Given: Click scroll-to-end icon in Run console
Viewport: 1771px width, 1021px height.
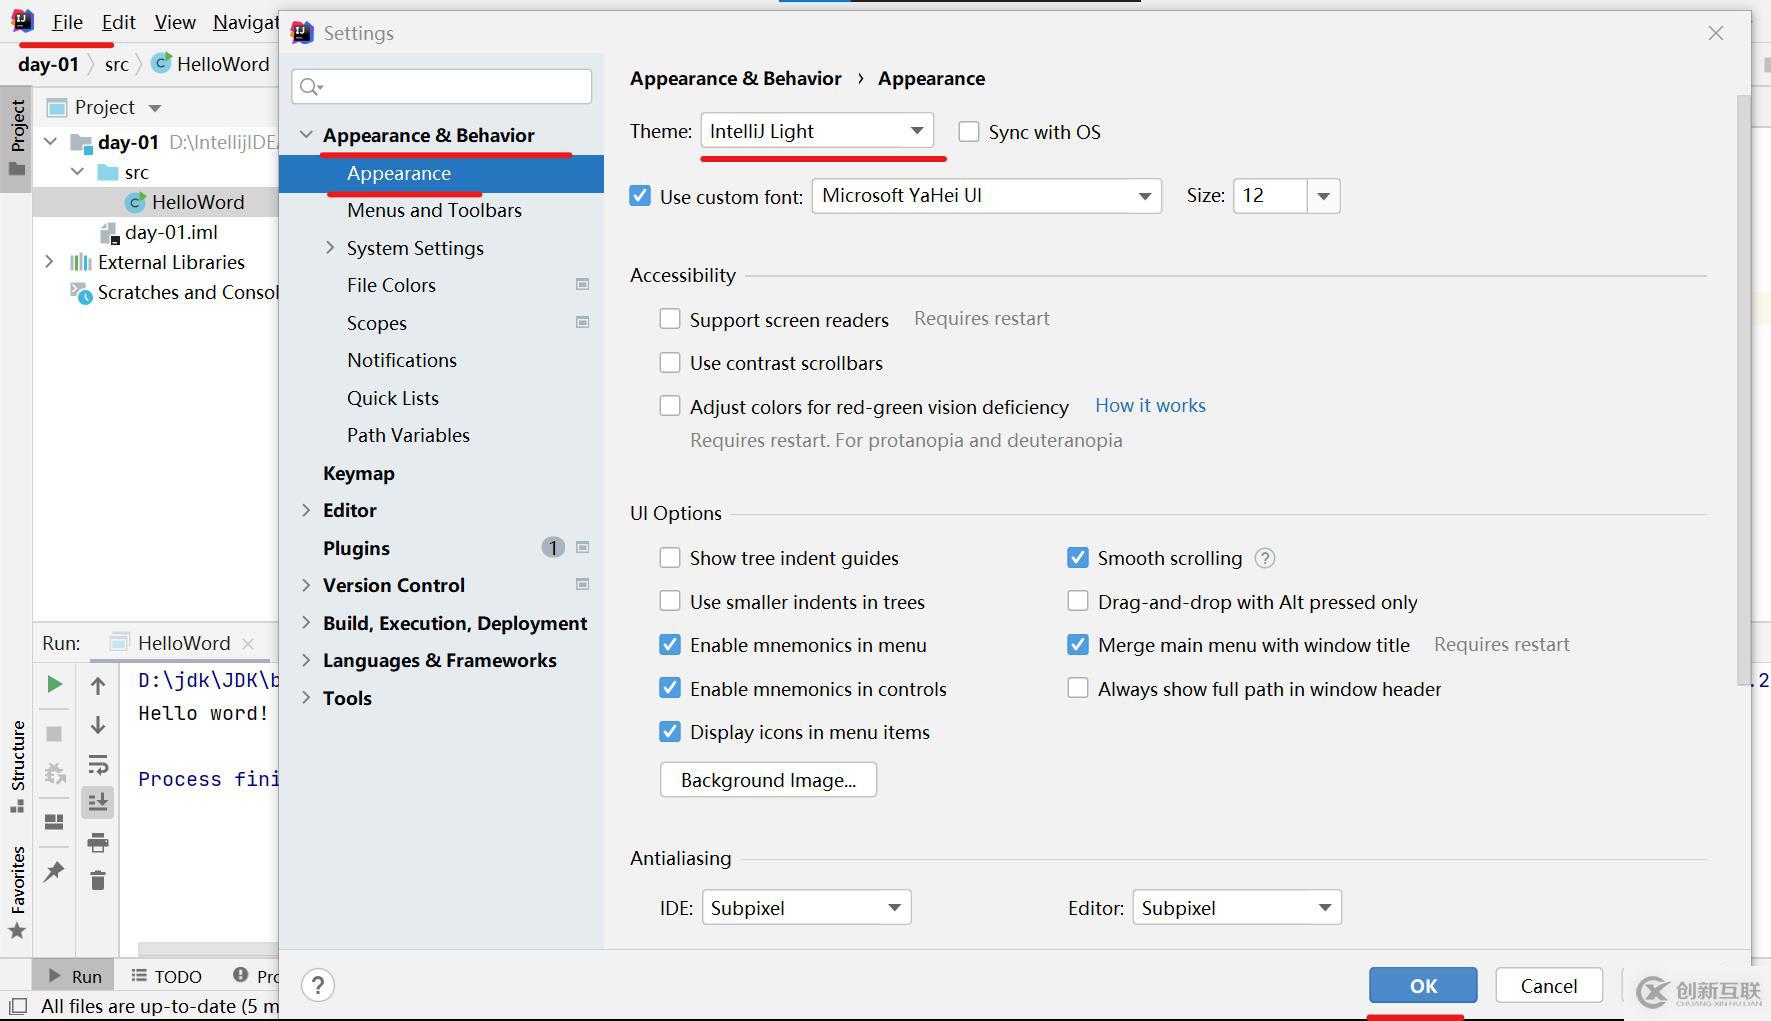Looking at the screenshot, I should click(x=98, y=803).
